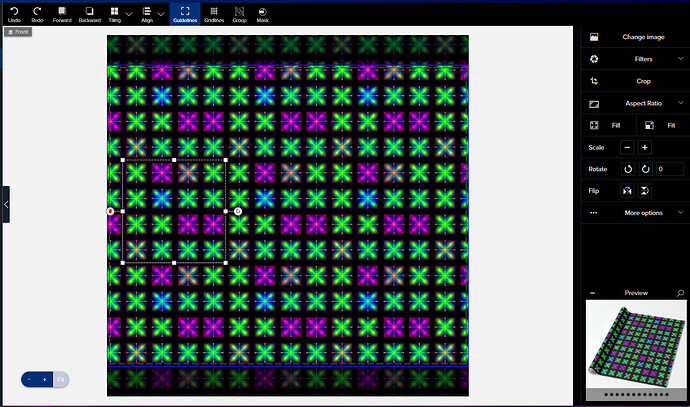Click the Filters aperture icon
690x407 pixels.
(594, 59)
